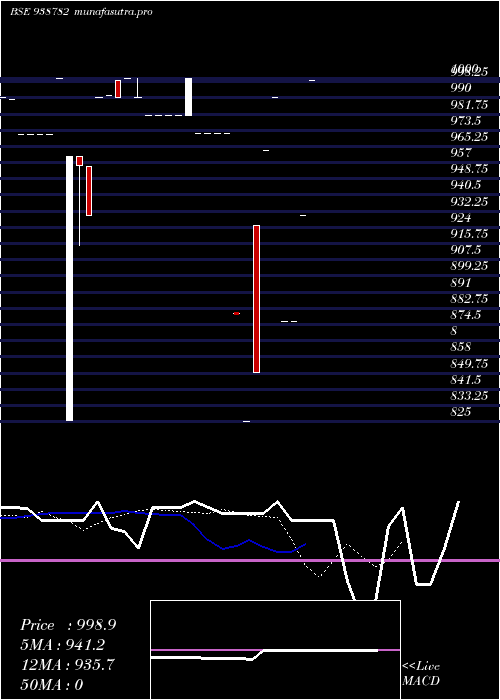This screenshot has width=500, height=700.
Task: Click the 858 price axis label
Action: pyautogui.click(x=461, y=347)
